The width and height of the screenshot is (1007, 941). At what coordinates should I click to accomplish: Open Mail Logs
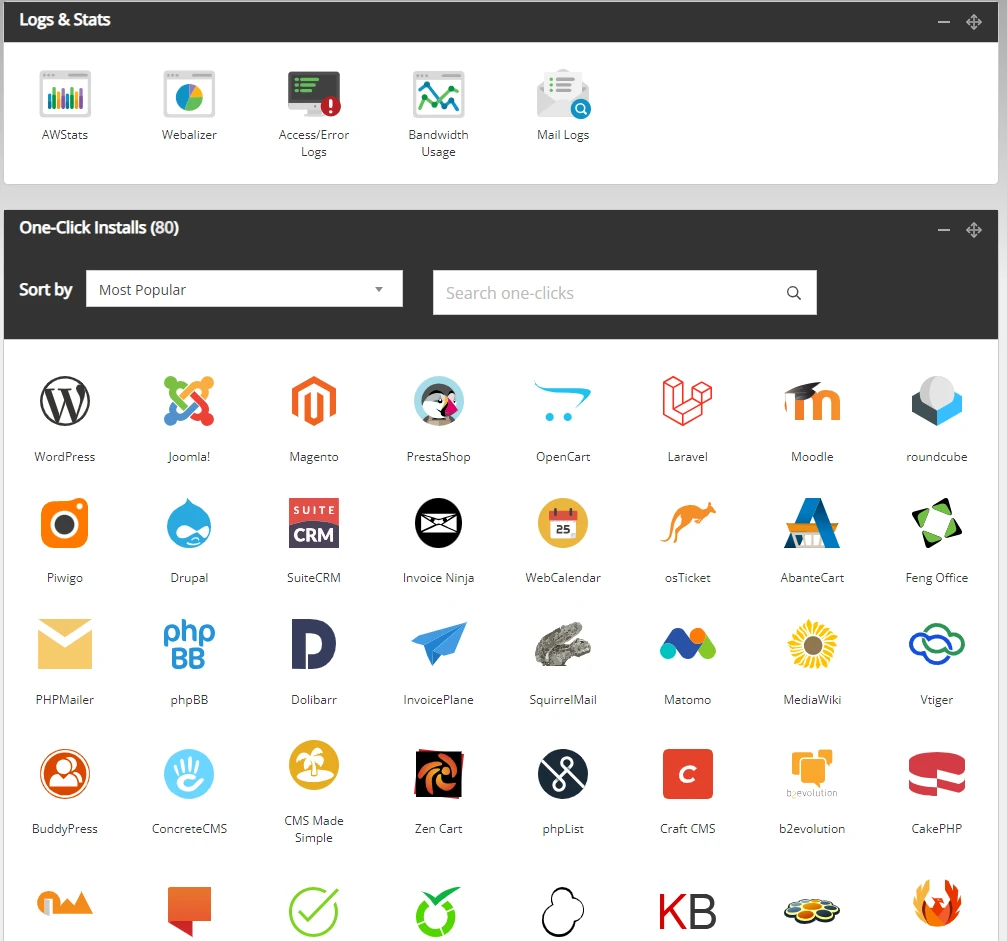563,95
